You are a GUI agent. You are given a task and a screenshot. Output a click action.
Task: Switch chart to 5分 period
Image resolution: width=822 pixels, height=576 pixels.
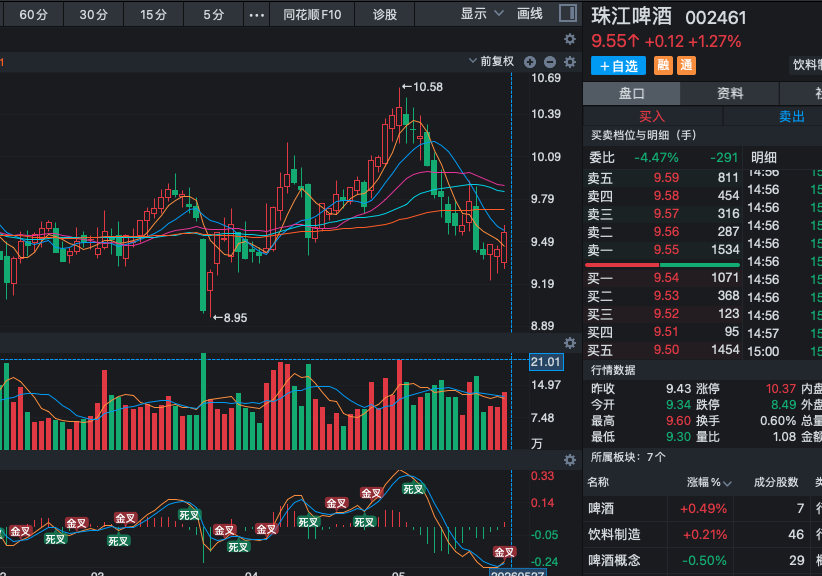pyautogui.click(x=213, y=14)
